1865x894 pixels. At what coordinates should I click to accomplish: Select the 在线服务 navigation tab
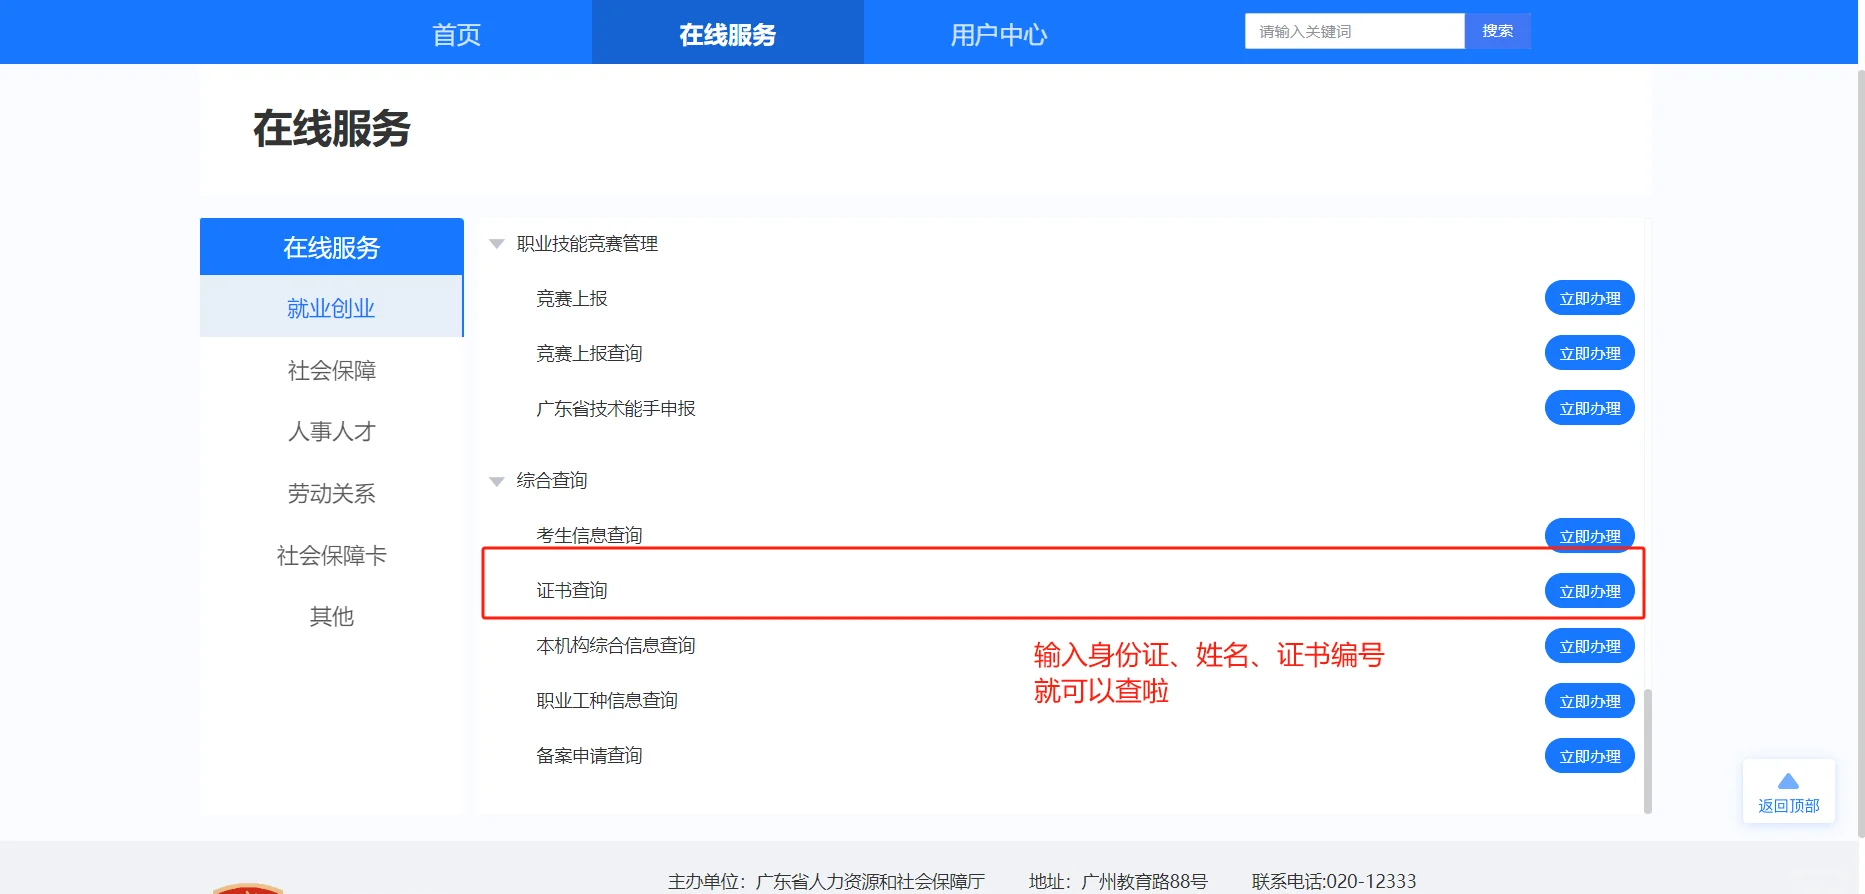click(727, 34)
